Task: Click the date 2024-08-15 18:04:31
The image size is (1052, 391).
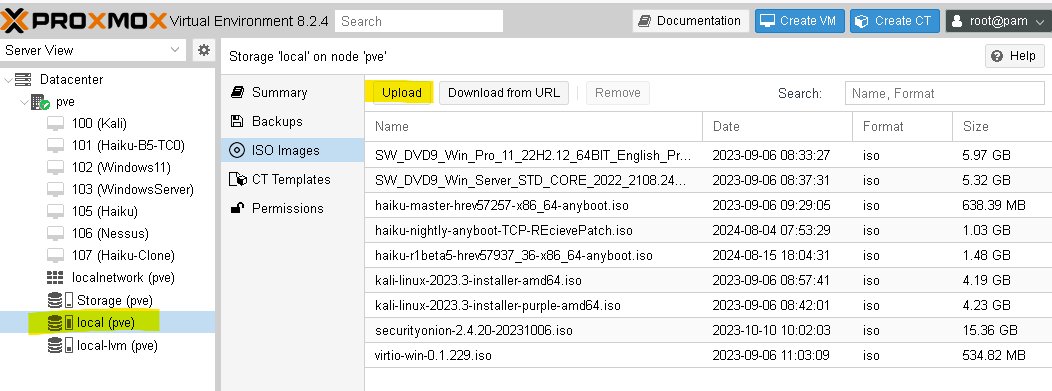Action: [x=771, y=256]
